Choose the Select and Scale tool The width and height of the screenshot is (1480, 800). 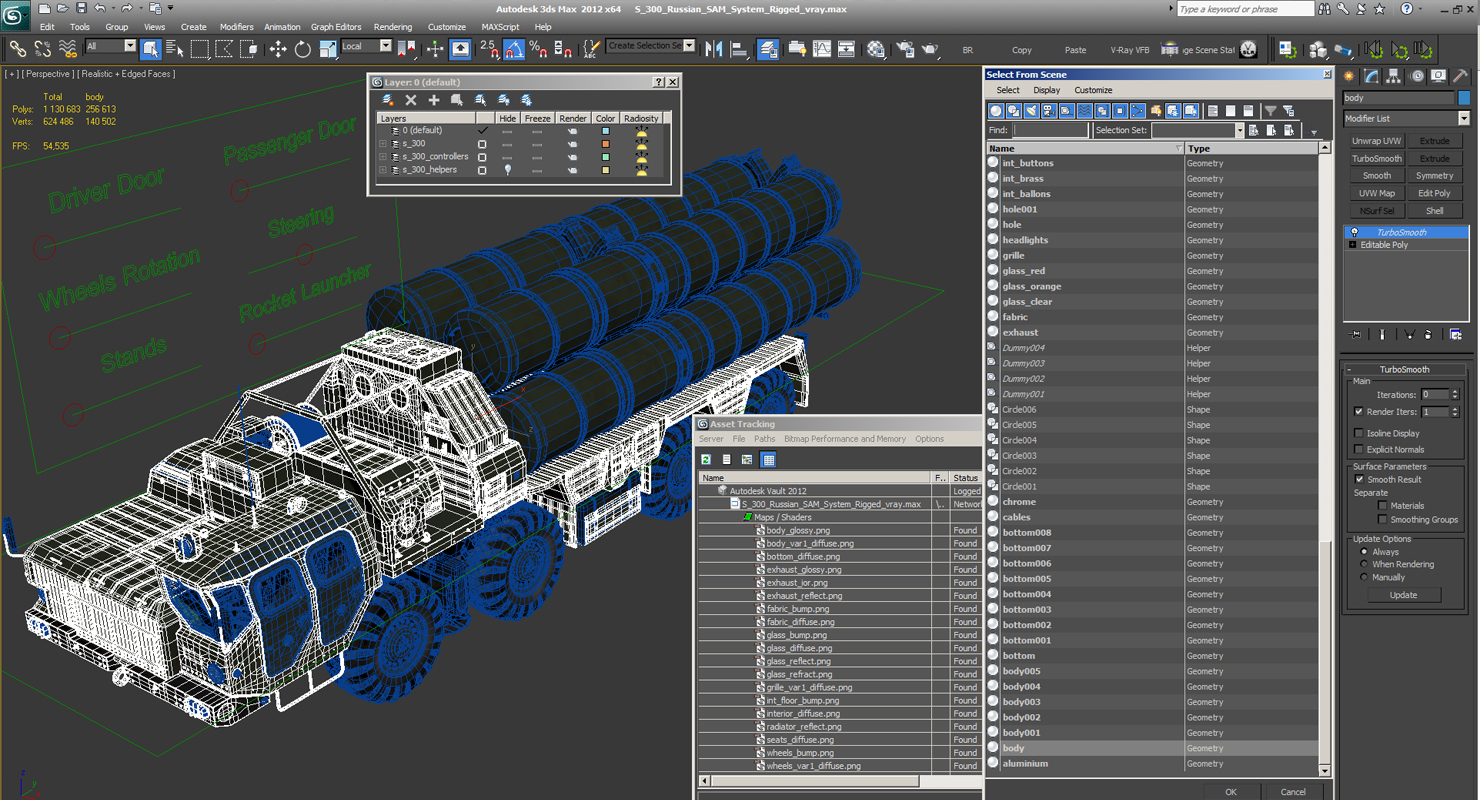point(327,48)
